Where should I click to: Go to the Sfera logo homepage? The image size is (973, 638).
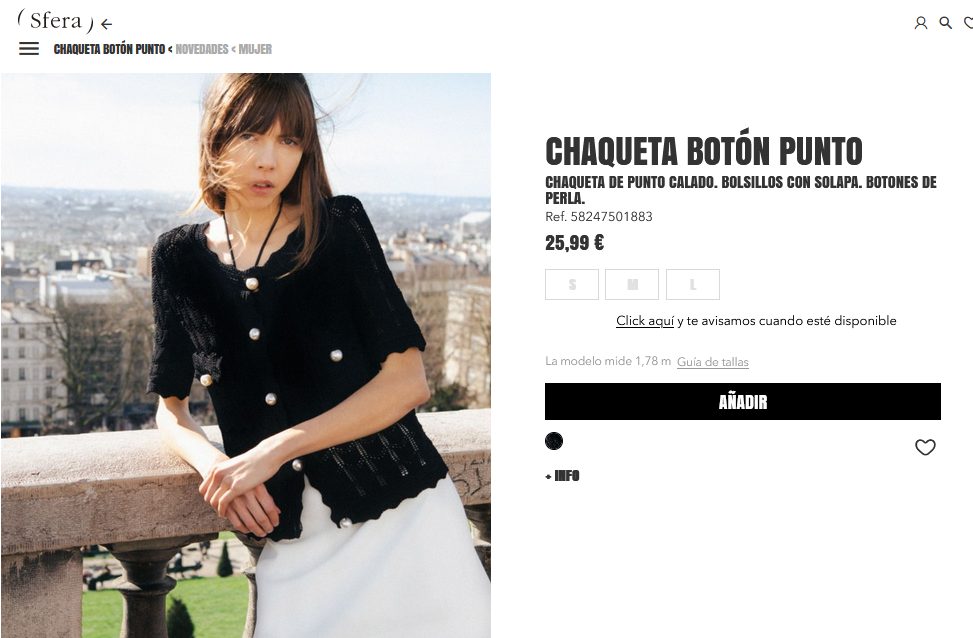pyautogui.click(x=56, y=21)
